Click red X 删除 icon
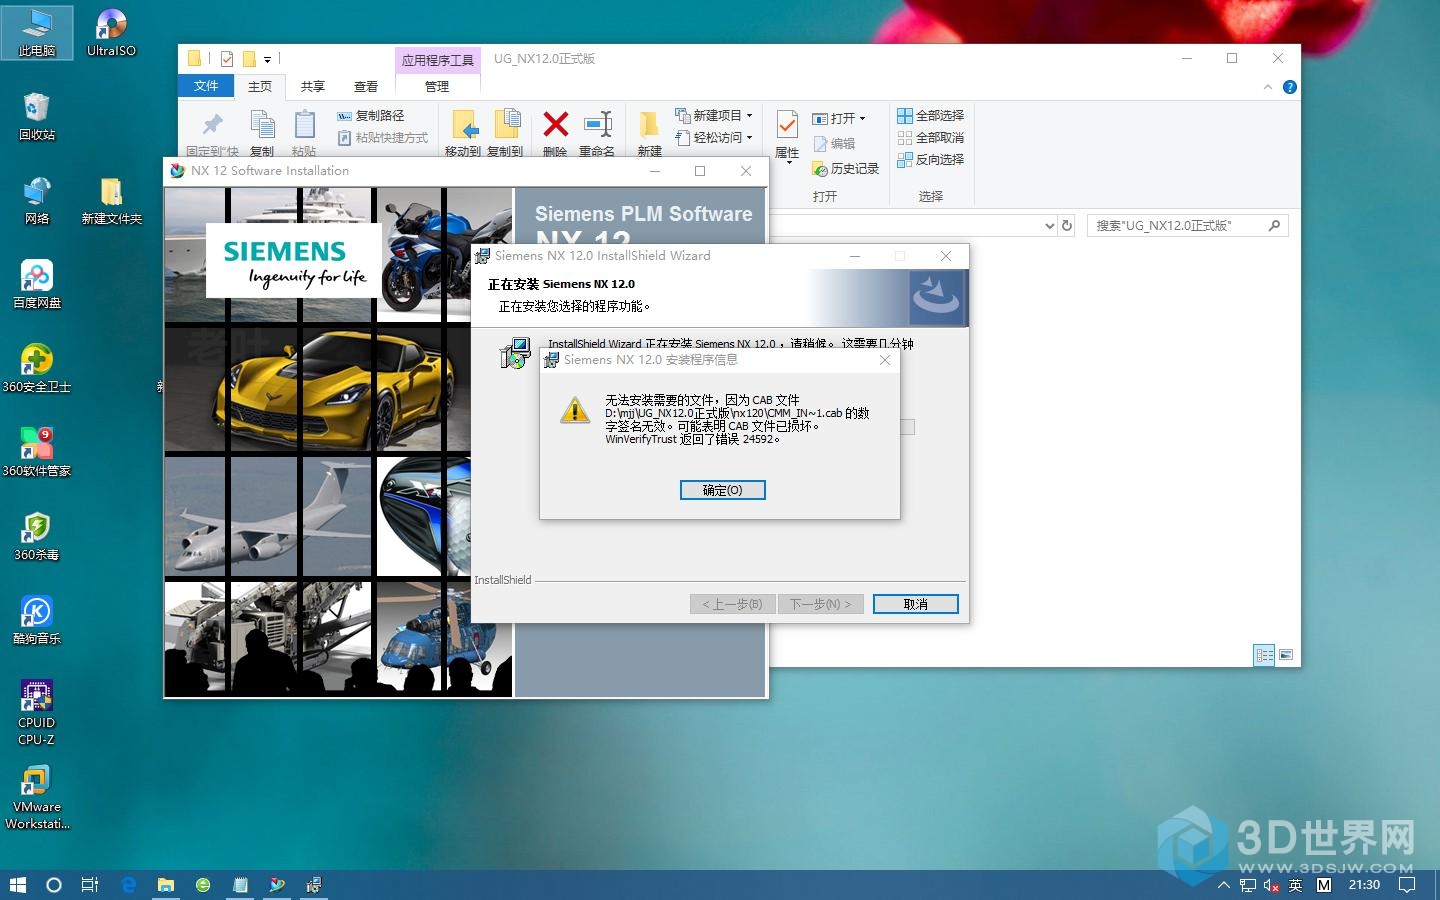 tap(555, 124)
